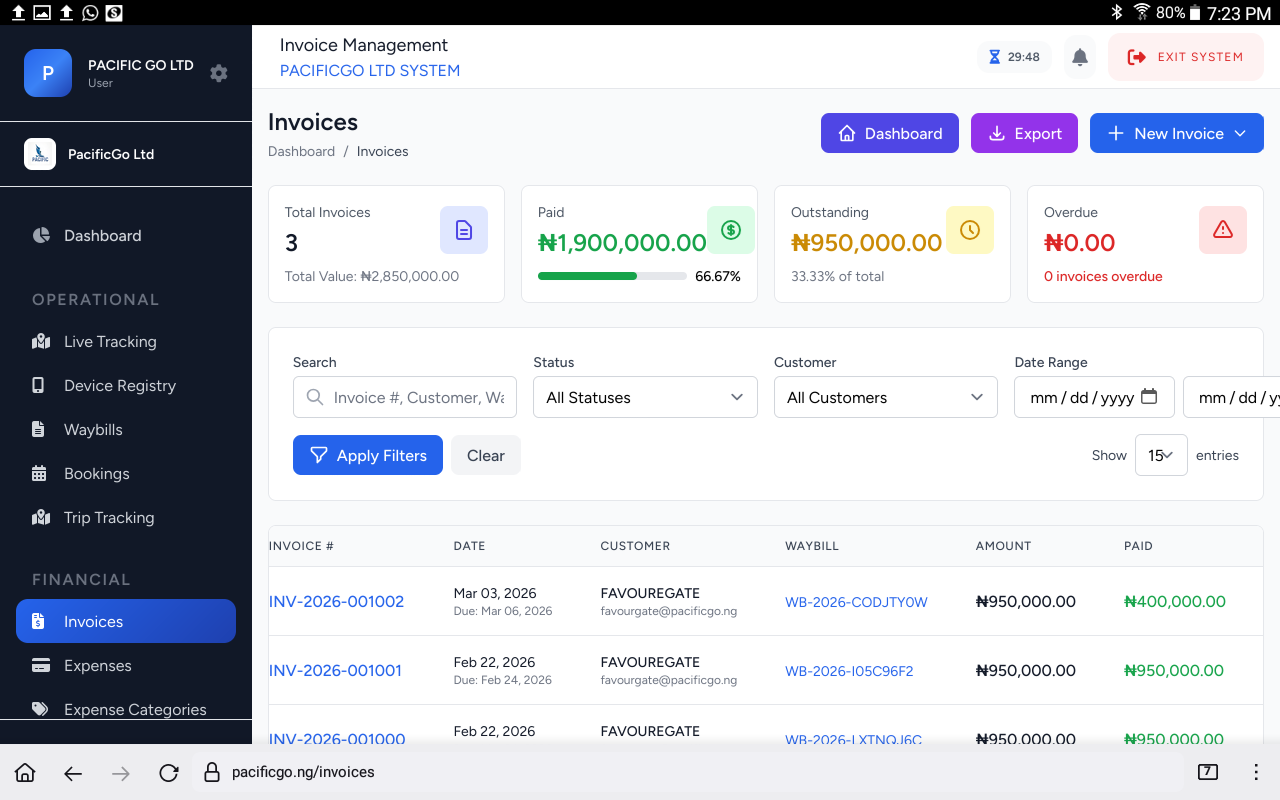Open the settings gear near PACIFIC GO LTD
Image resolution: width=1280 pixels, height=800 pixels.
point(218,73)
